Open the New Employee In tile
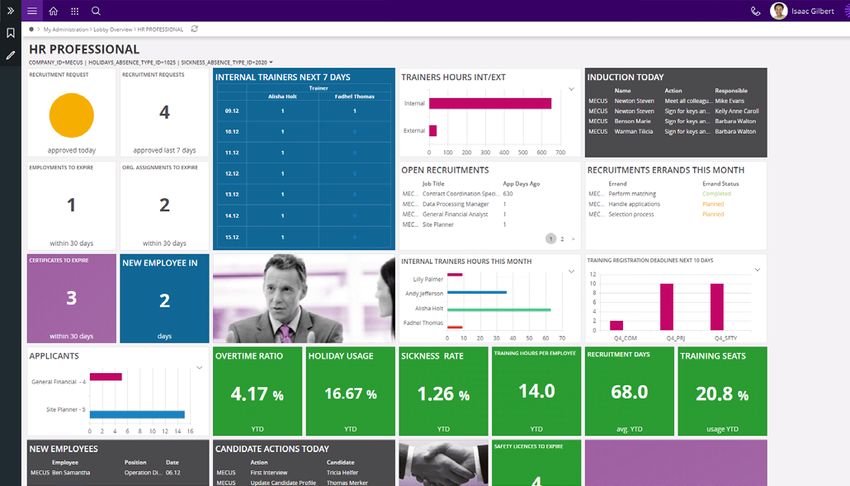The width and height of the screenshot is (850, 486). (164, 299)
